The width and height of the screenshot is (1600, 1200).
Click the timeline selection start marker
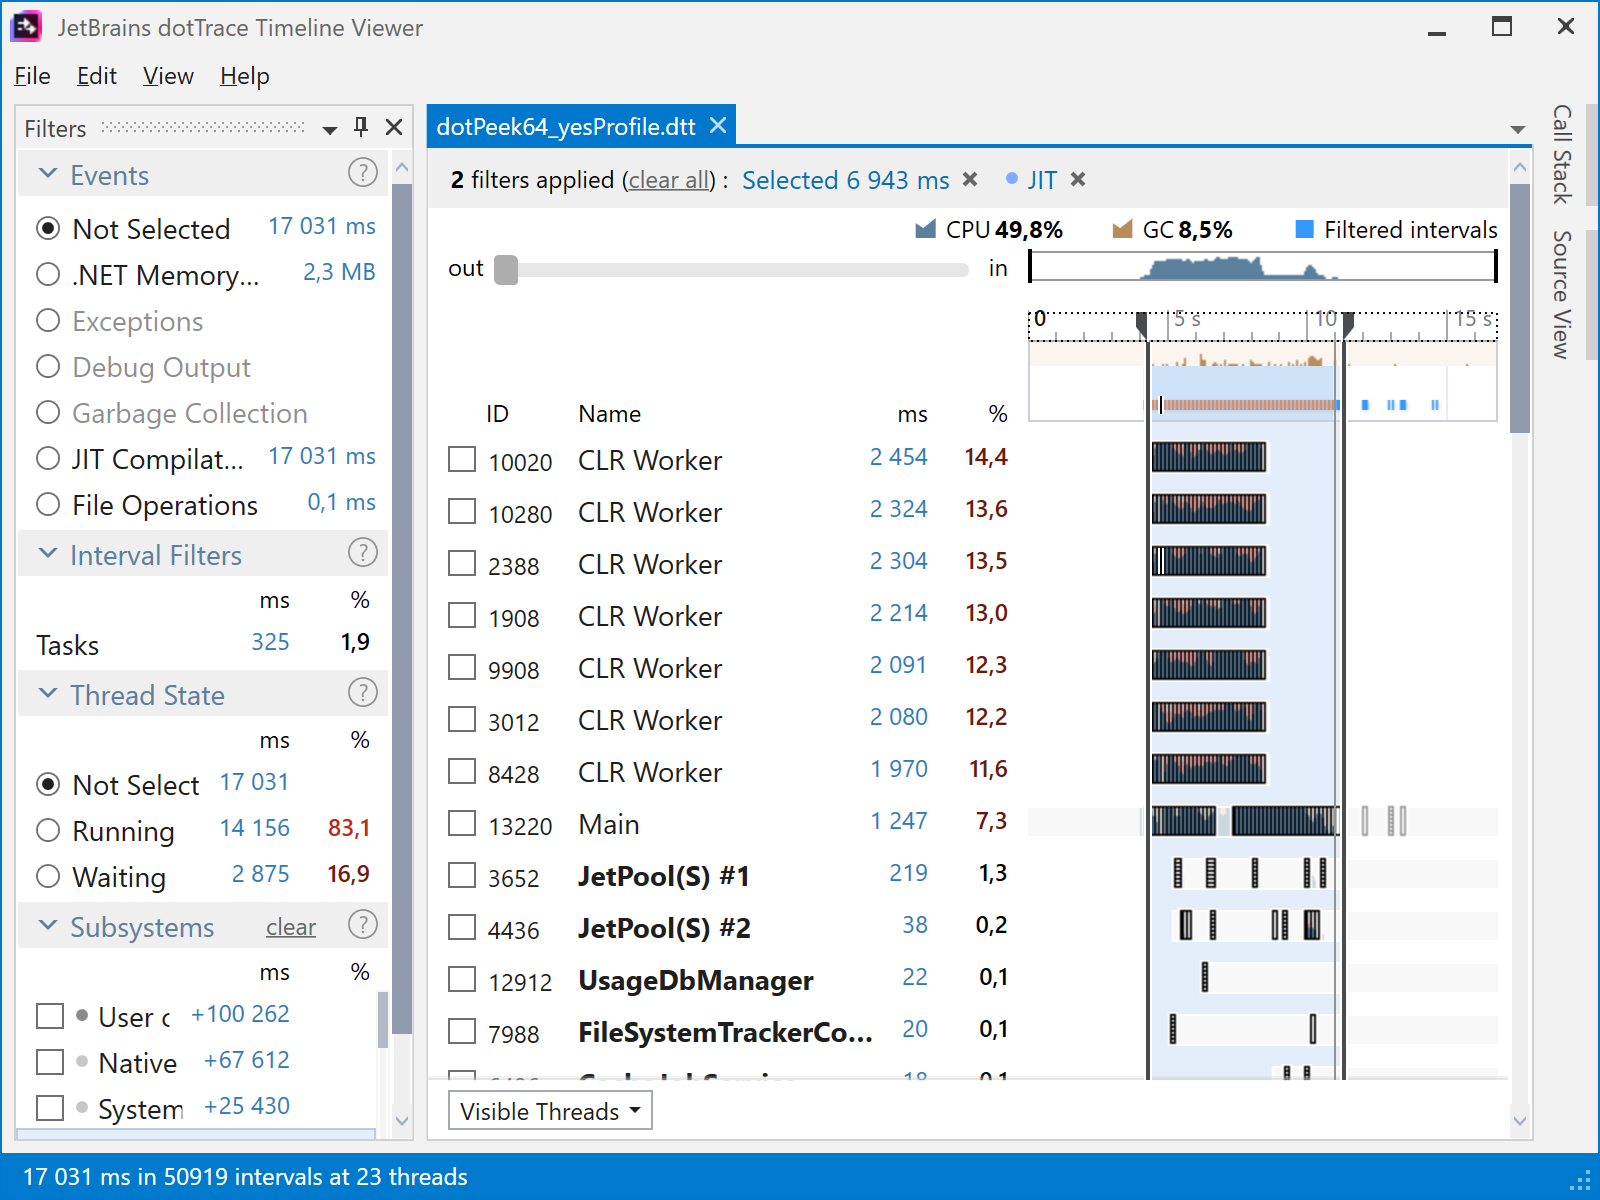1142,324
